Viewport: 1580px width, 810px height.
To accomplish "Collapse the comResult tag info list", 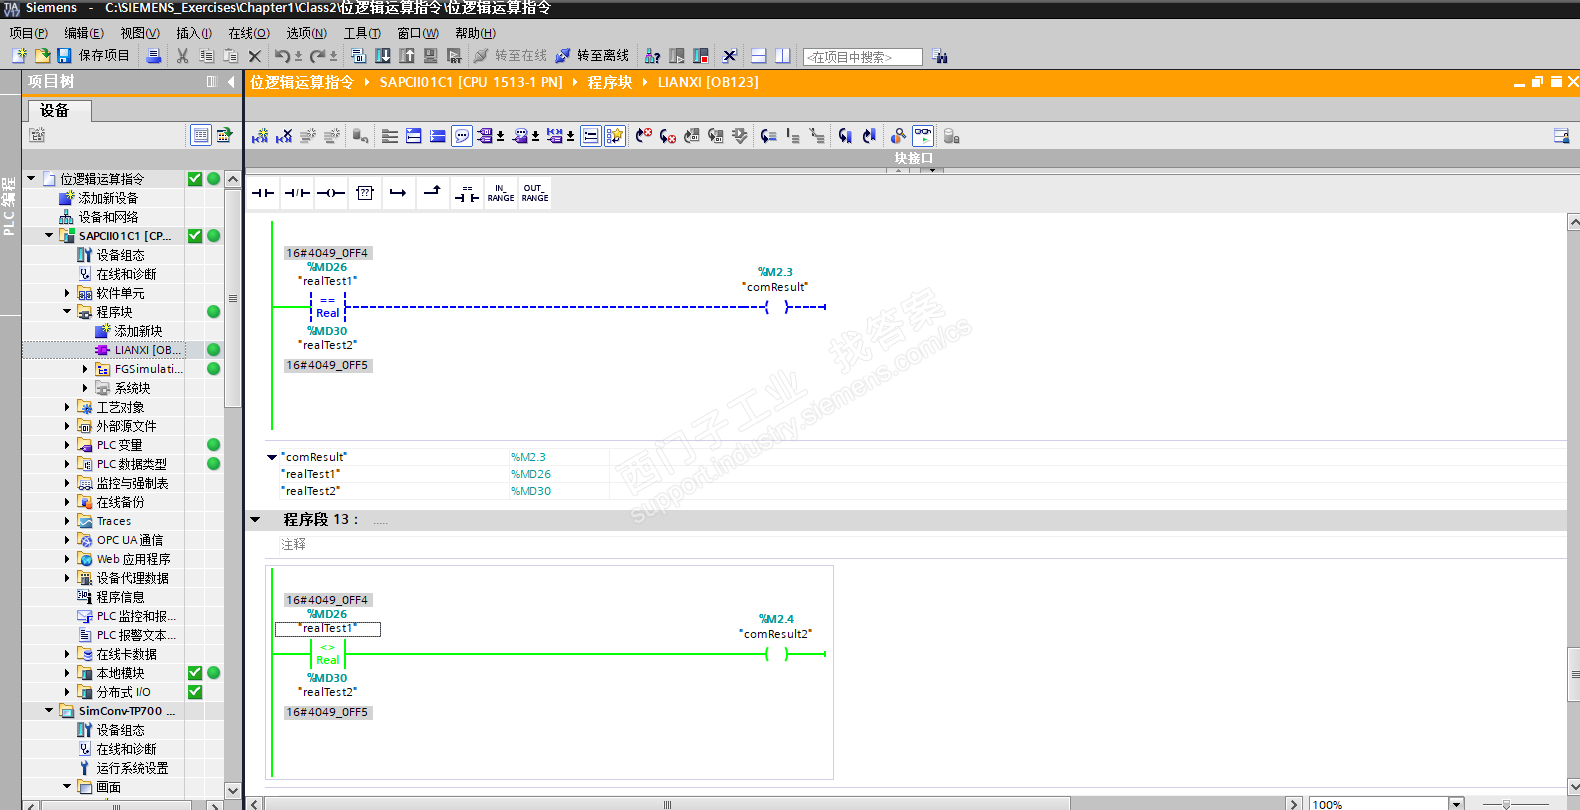I will pyautogui.click(x=272, y=457).
